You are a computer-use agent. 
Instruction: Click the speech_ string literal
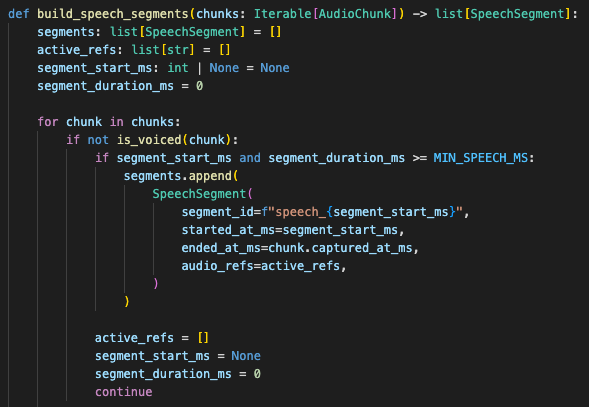coord(301,212)
